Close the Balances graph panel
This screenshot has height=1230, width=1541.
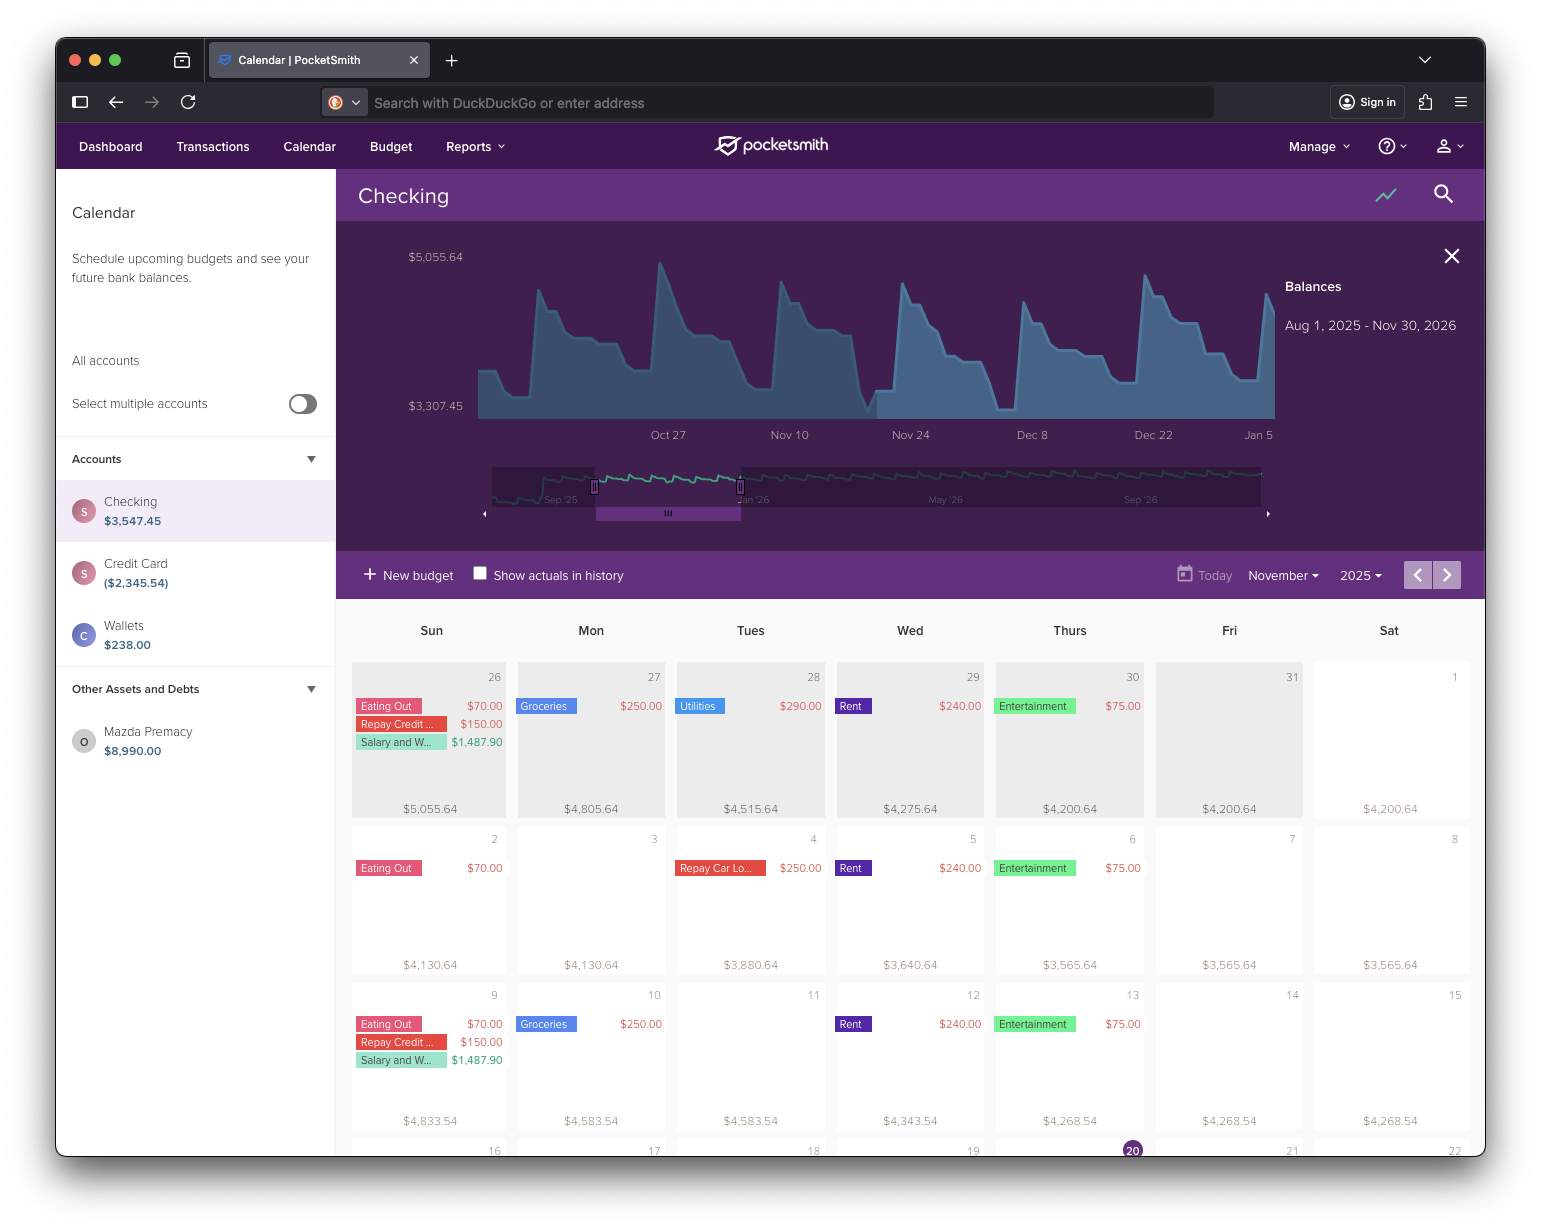(1451, 256)
